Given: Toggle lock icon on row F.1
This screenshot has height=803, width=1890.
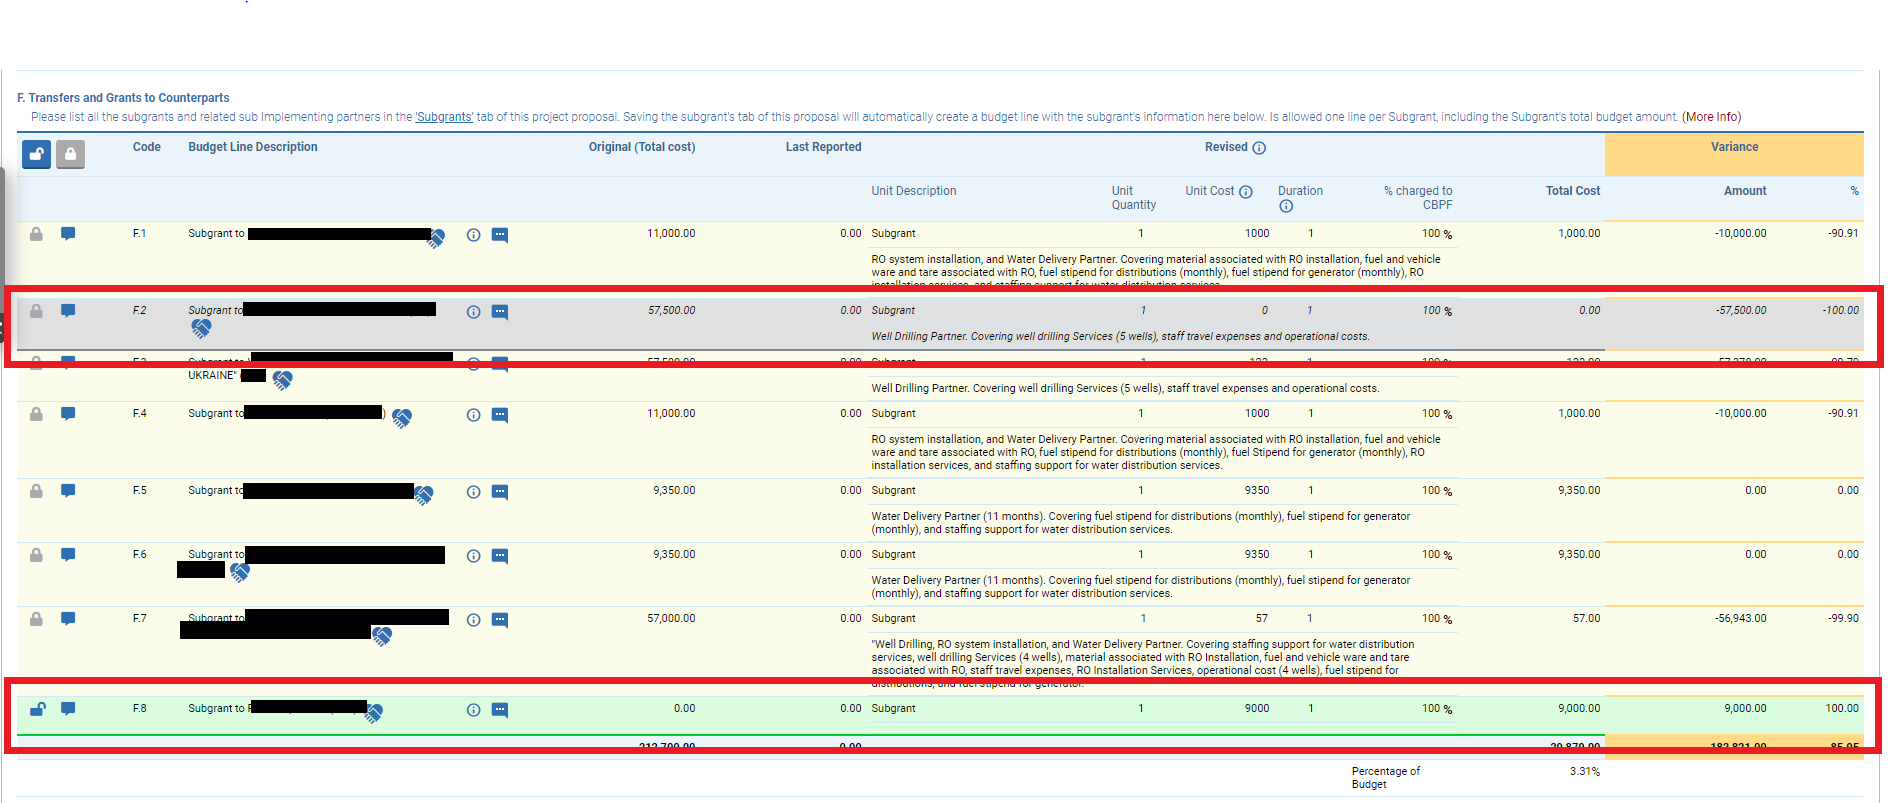Looking at the screenshot, I should (36, 234).
